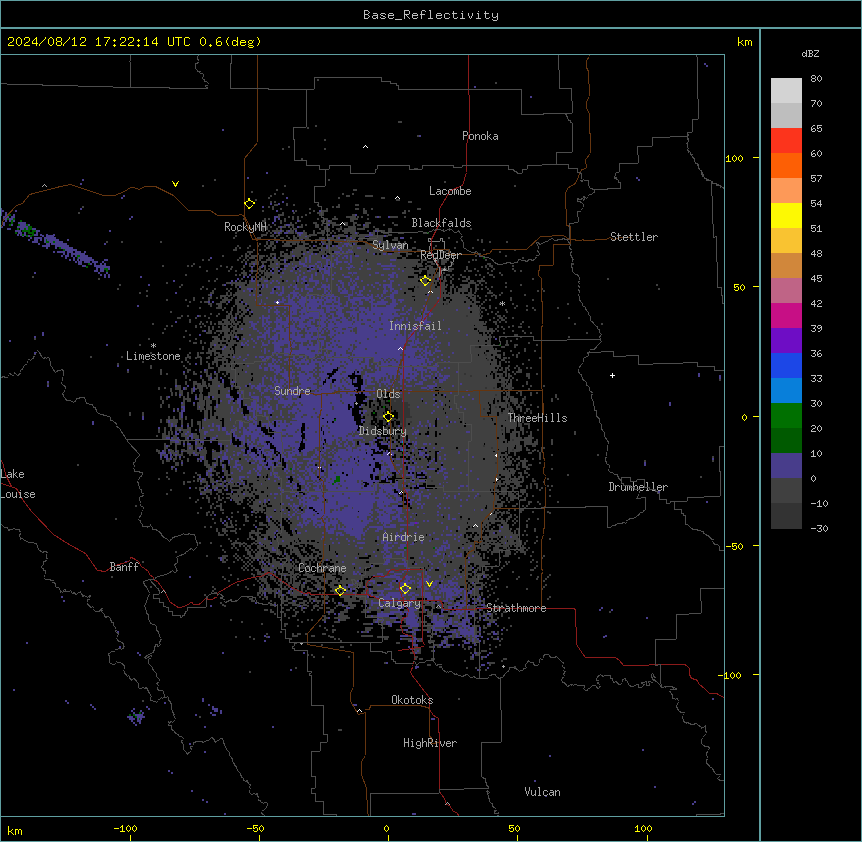Click the Vulcan town label
The image size is (862, 842).
(543, 792)
